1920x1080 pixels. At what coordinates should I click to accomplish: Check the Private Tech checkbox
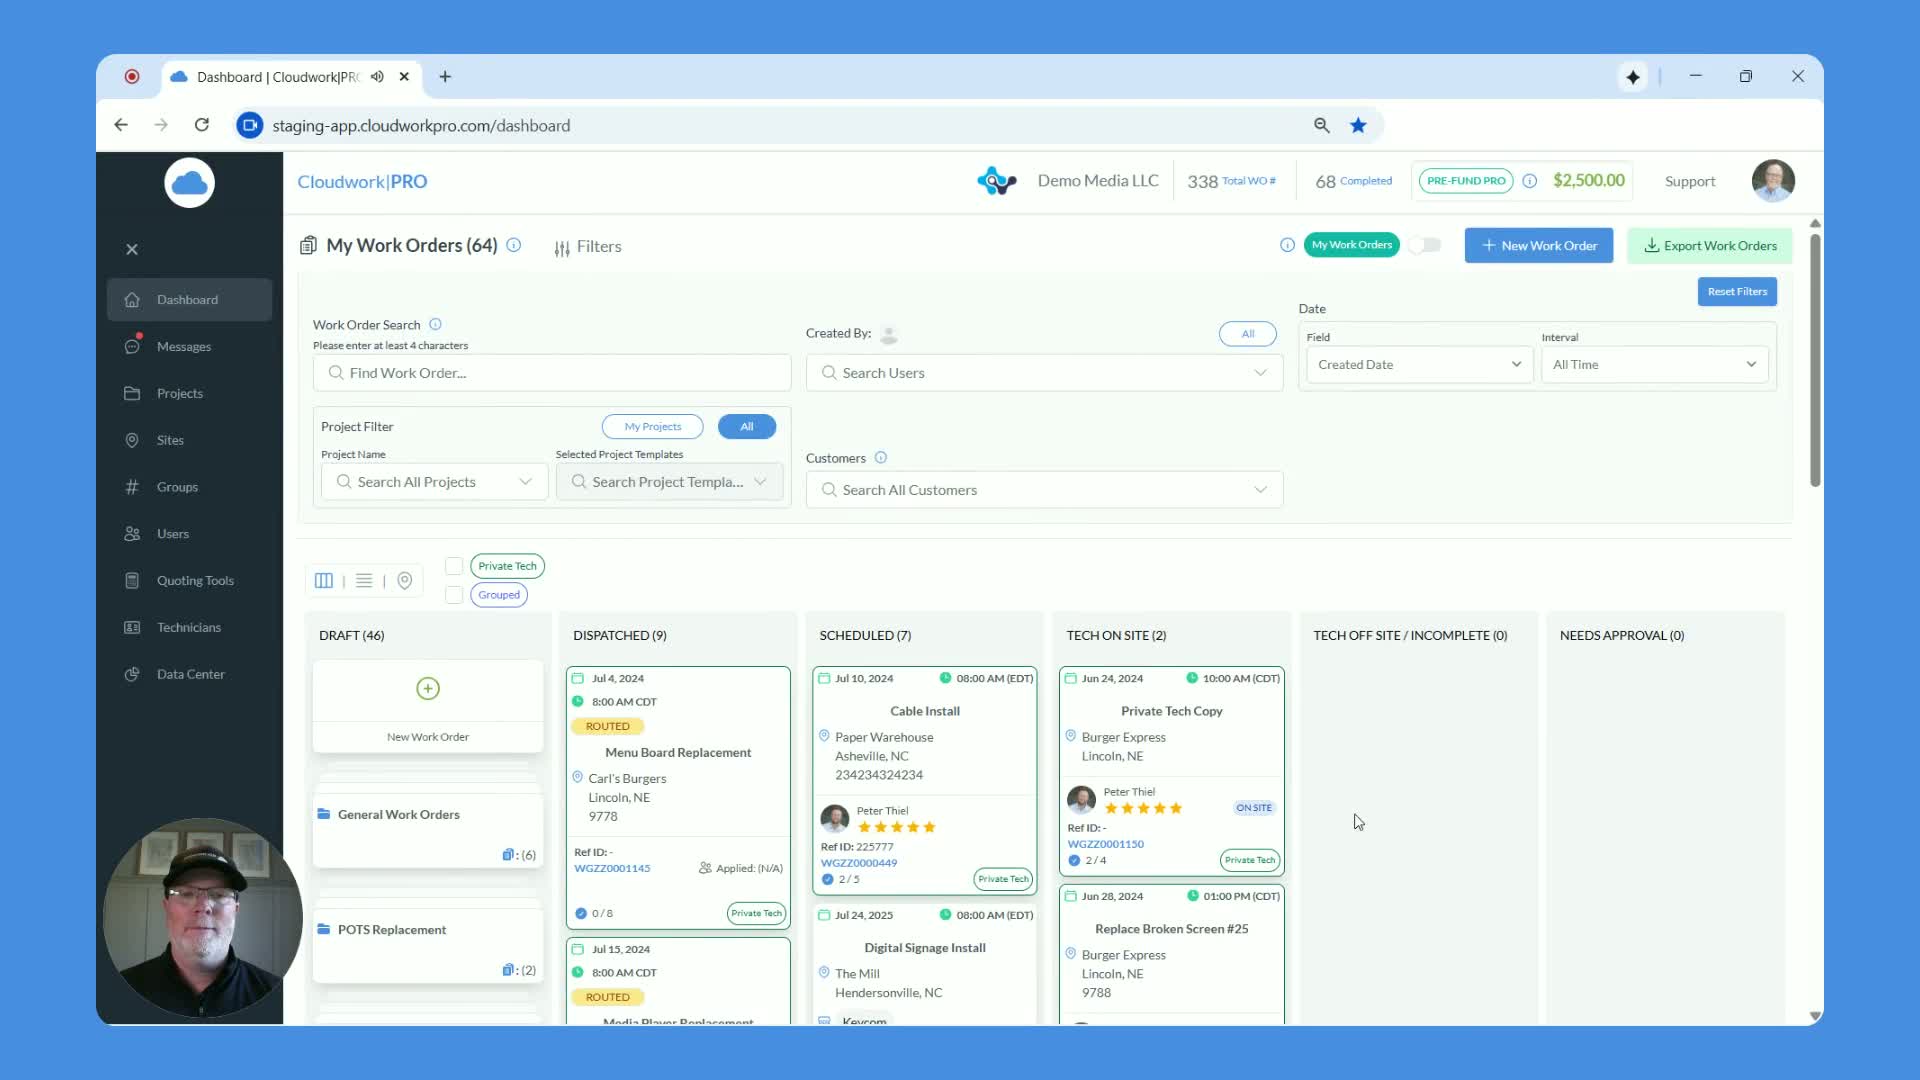point(454,566)
